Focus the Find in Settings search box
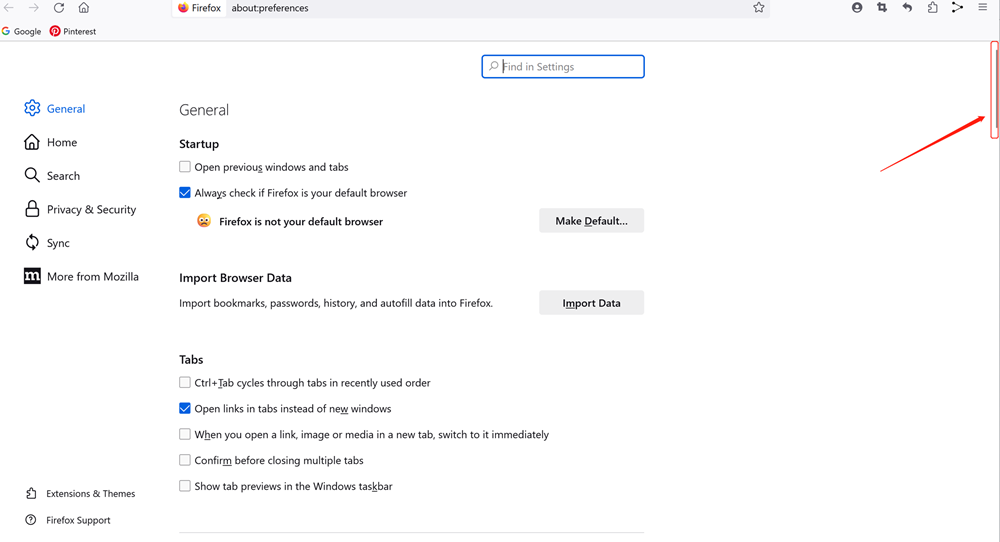The width and height of the screenshot is (1000, 542). (x=563, y=66)
